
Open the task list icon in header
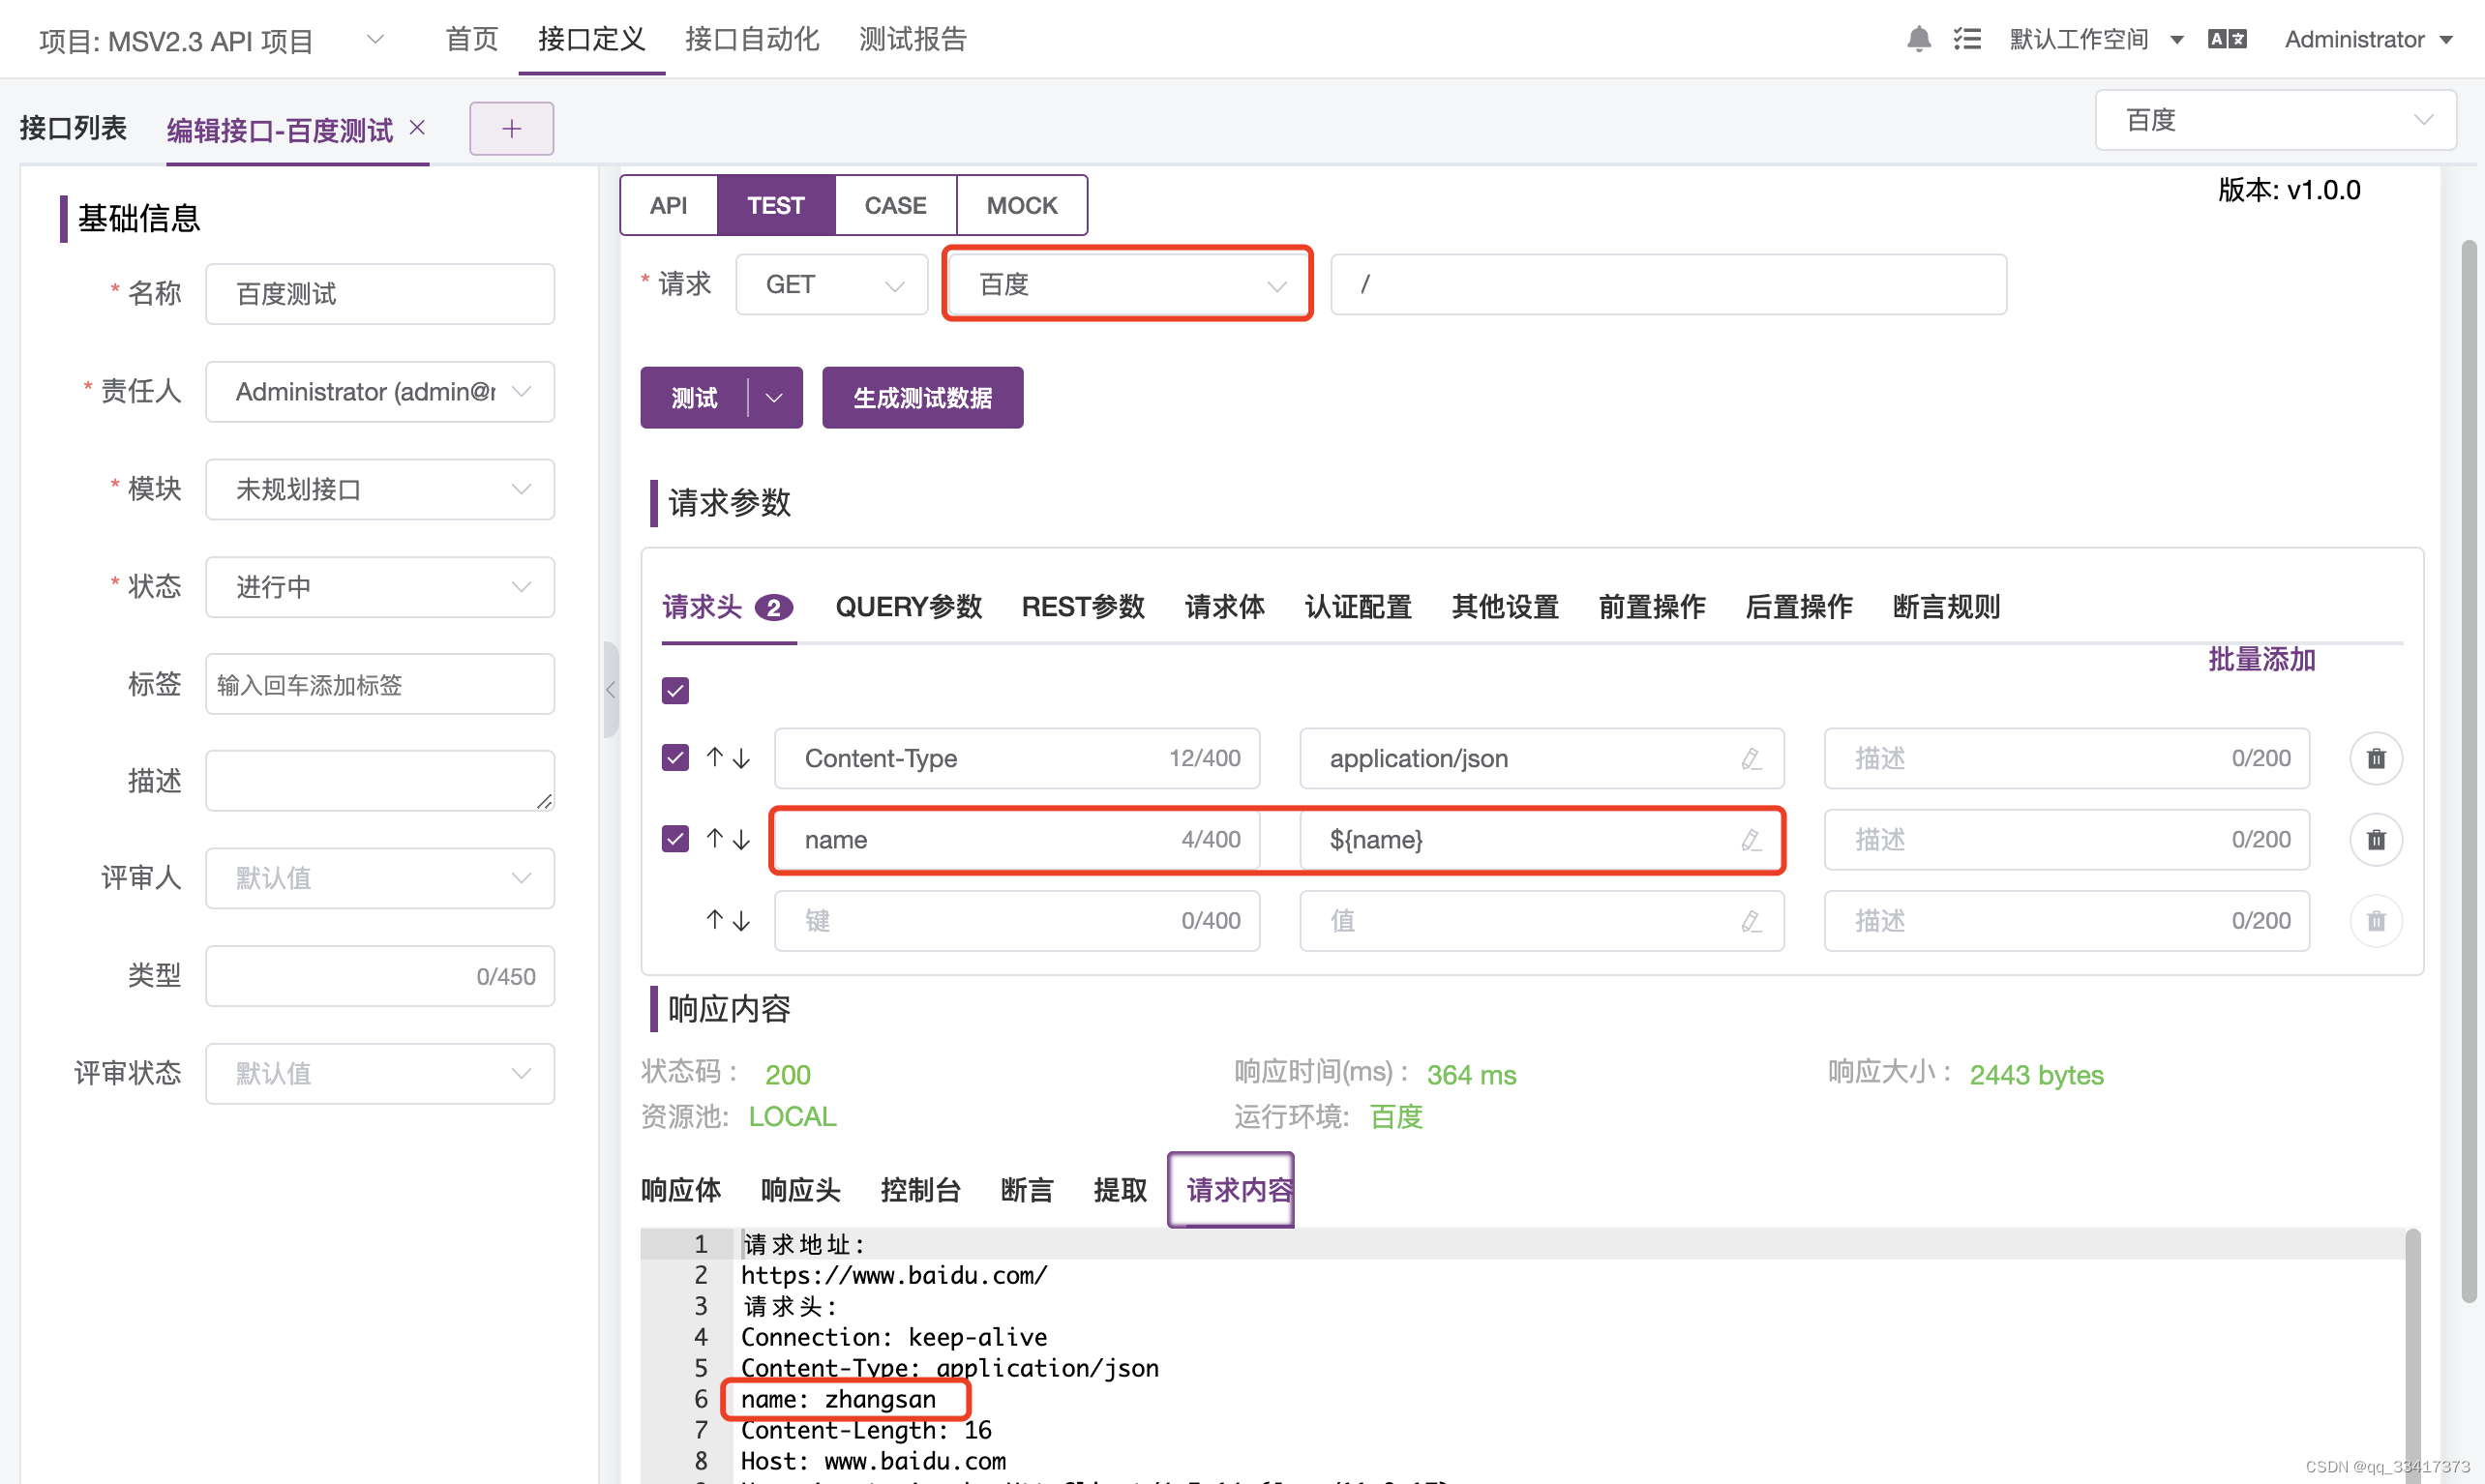[1966, 39]
